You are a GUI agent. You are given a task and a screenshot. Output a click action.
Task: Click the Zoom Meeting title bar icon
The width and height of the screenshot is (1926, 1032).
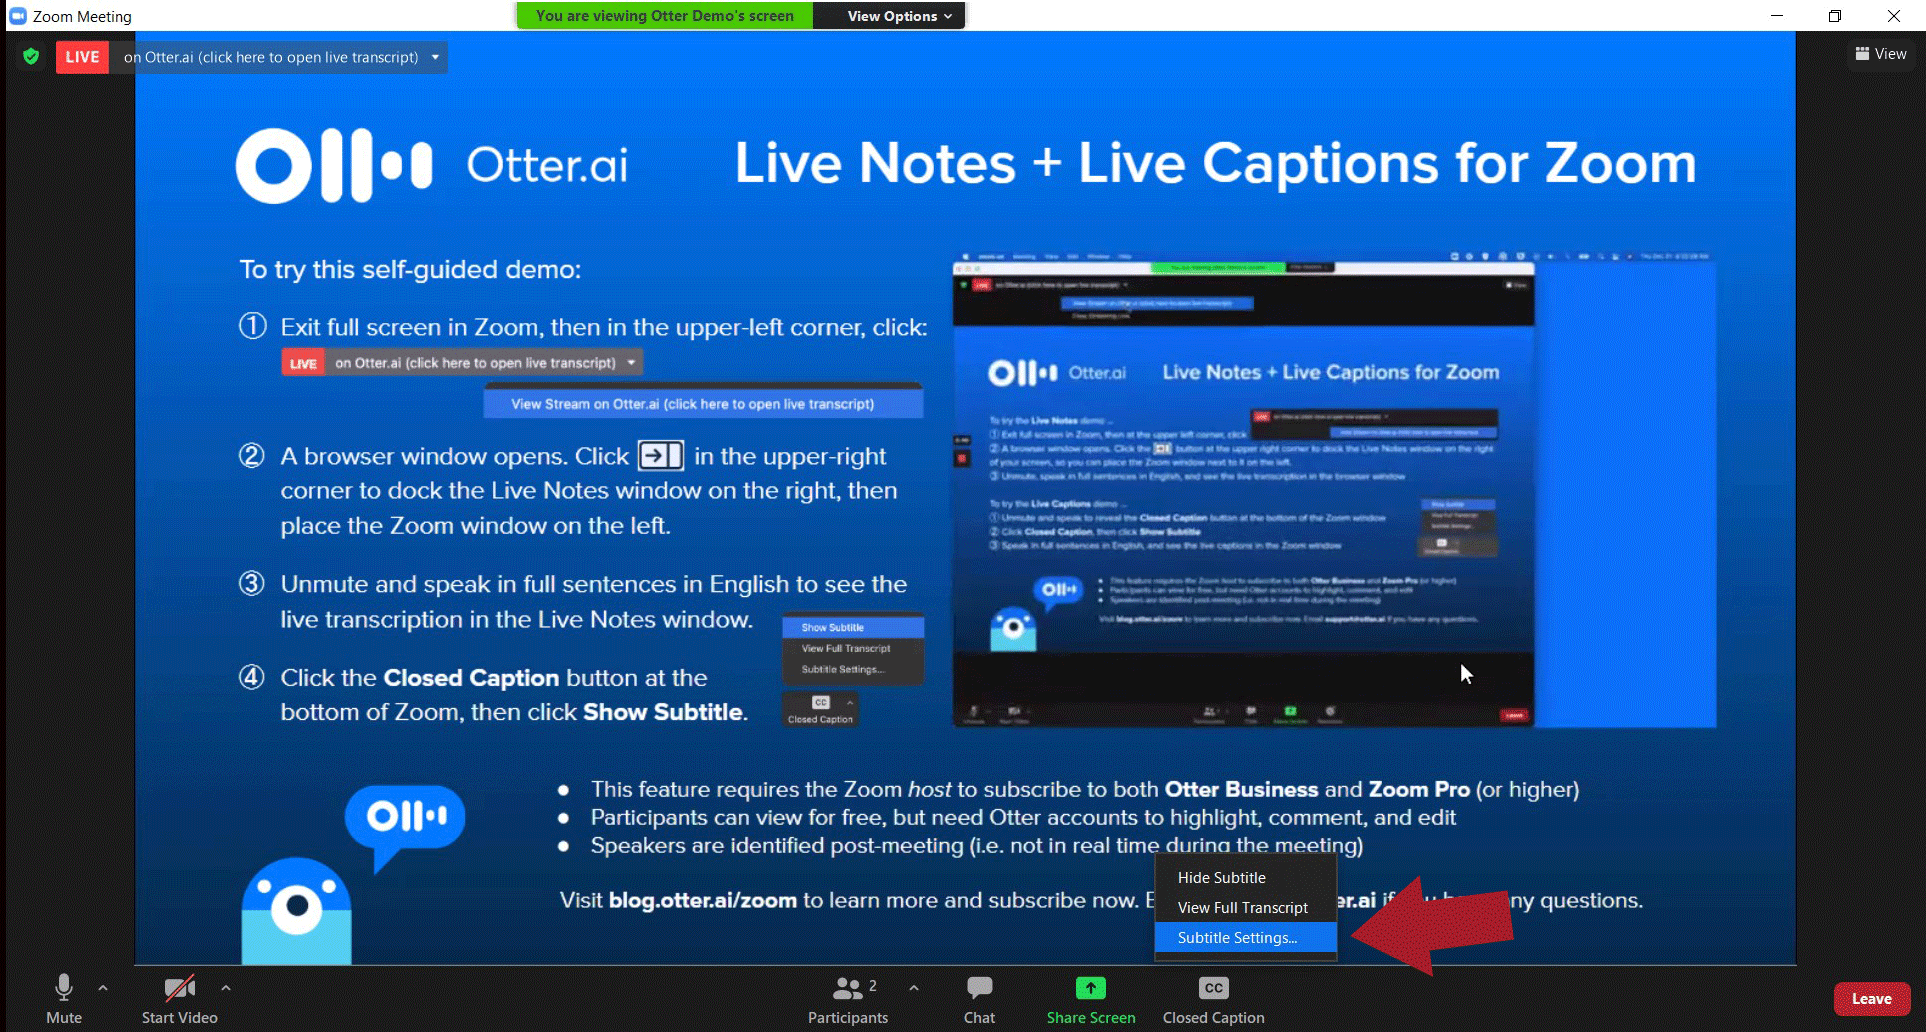pos(17,16)
